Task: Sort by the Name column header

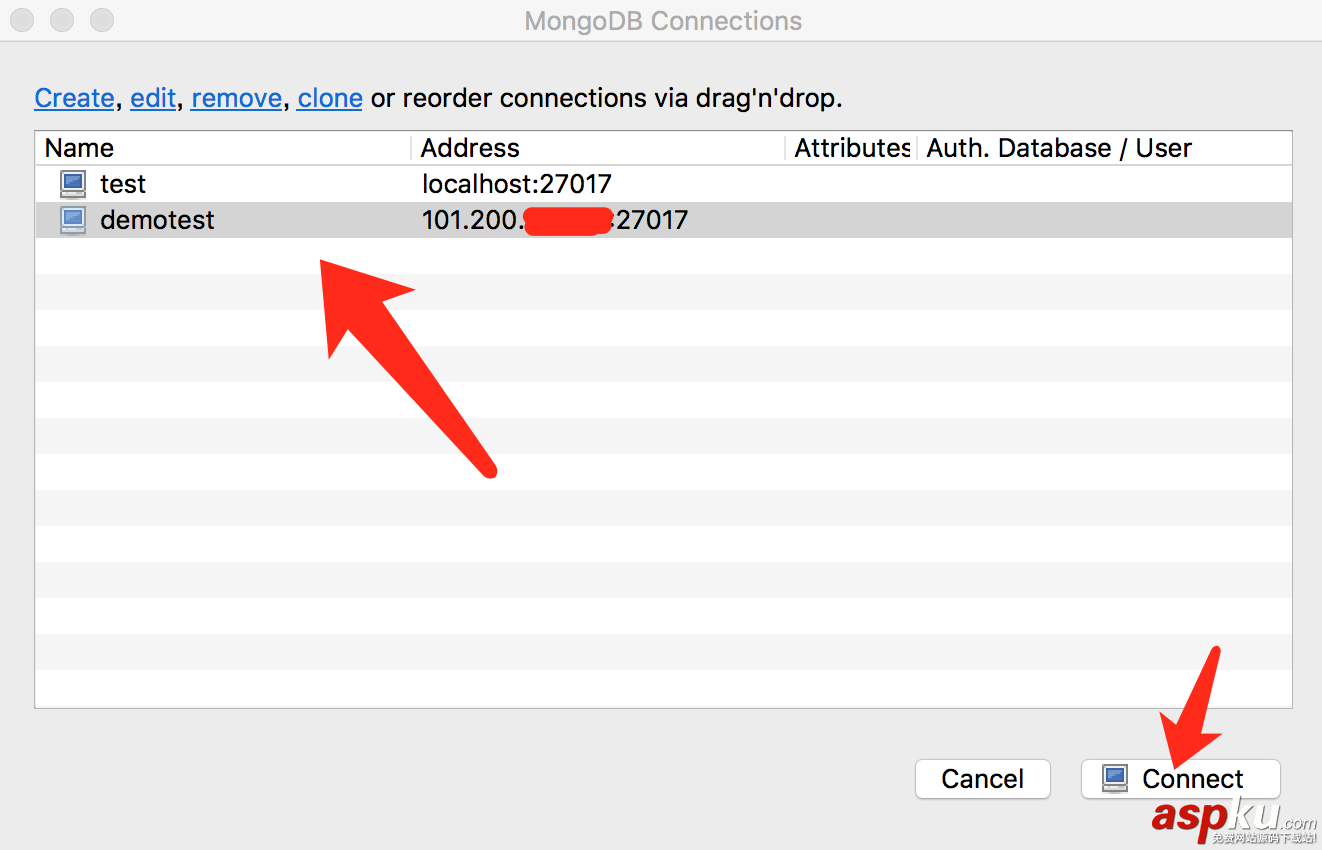Action: (x=80, y=148)
